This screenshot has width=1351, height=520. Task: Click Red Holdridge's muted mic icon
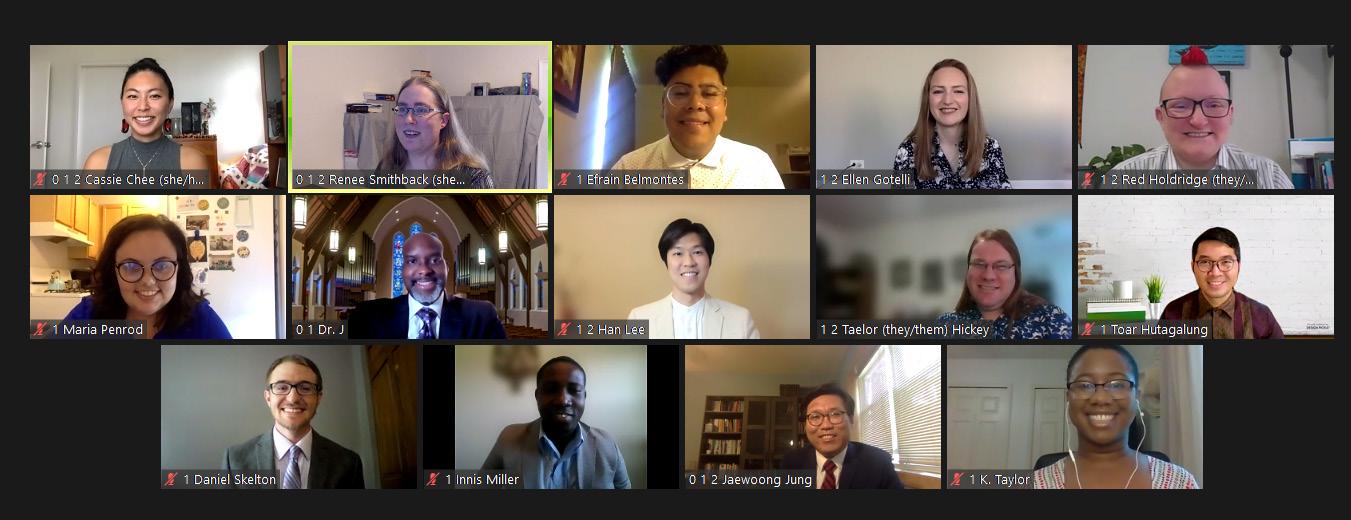pyautogui.click(x=1088, y=180)
